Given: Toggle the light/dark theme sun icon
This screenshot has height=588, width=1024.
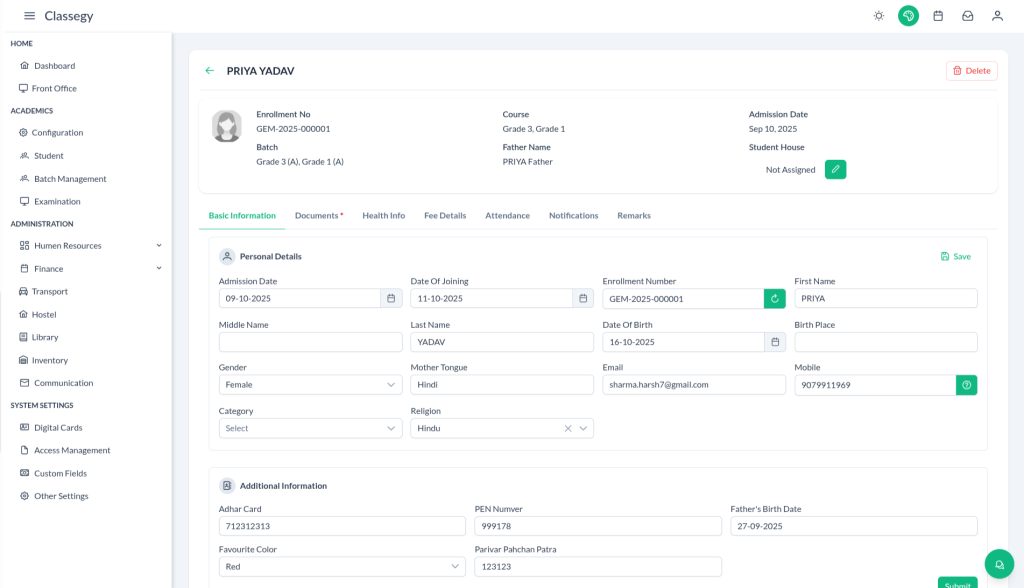Looking at the screenshot, I should (x=878, y=16).
